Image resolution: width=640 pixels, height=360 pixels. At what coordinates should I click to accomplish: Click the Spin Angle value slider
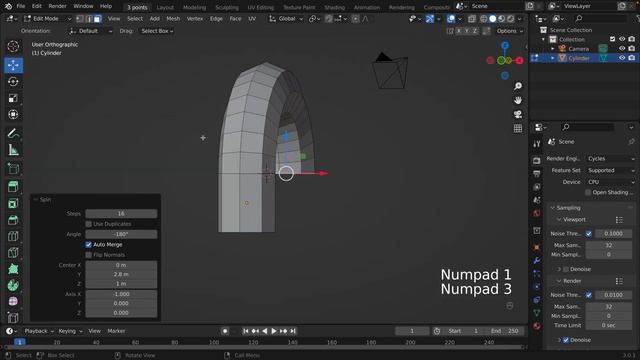121,234
